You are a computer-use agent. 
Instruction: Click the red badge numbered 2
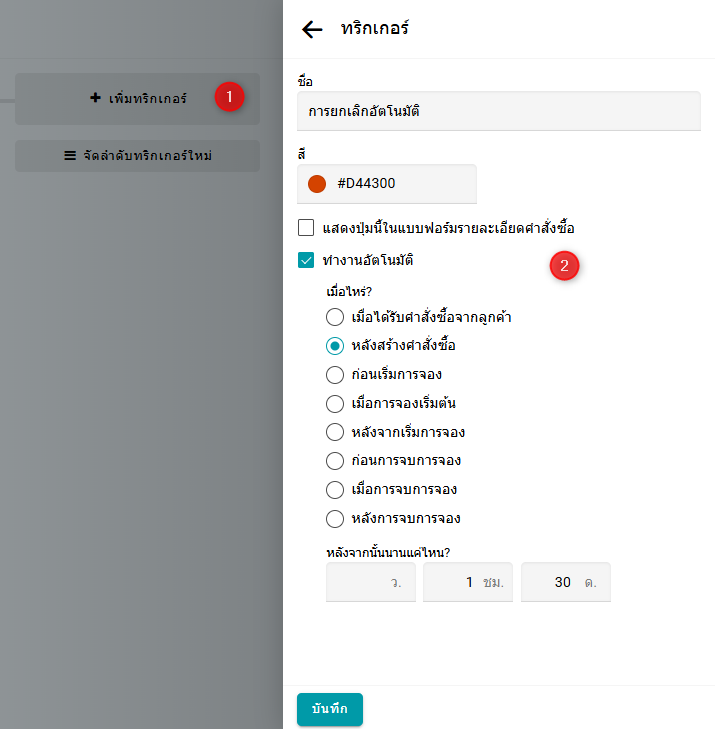pyautogui.click(x=565, y=266)
